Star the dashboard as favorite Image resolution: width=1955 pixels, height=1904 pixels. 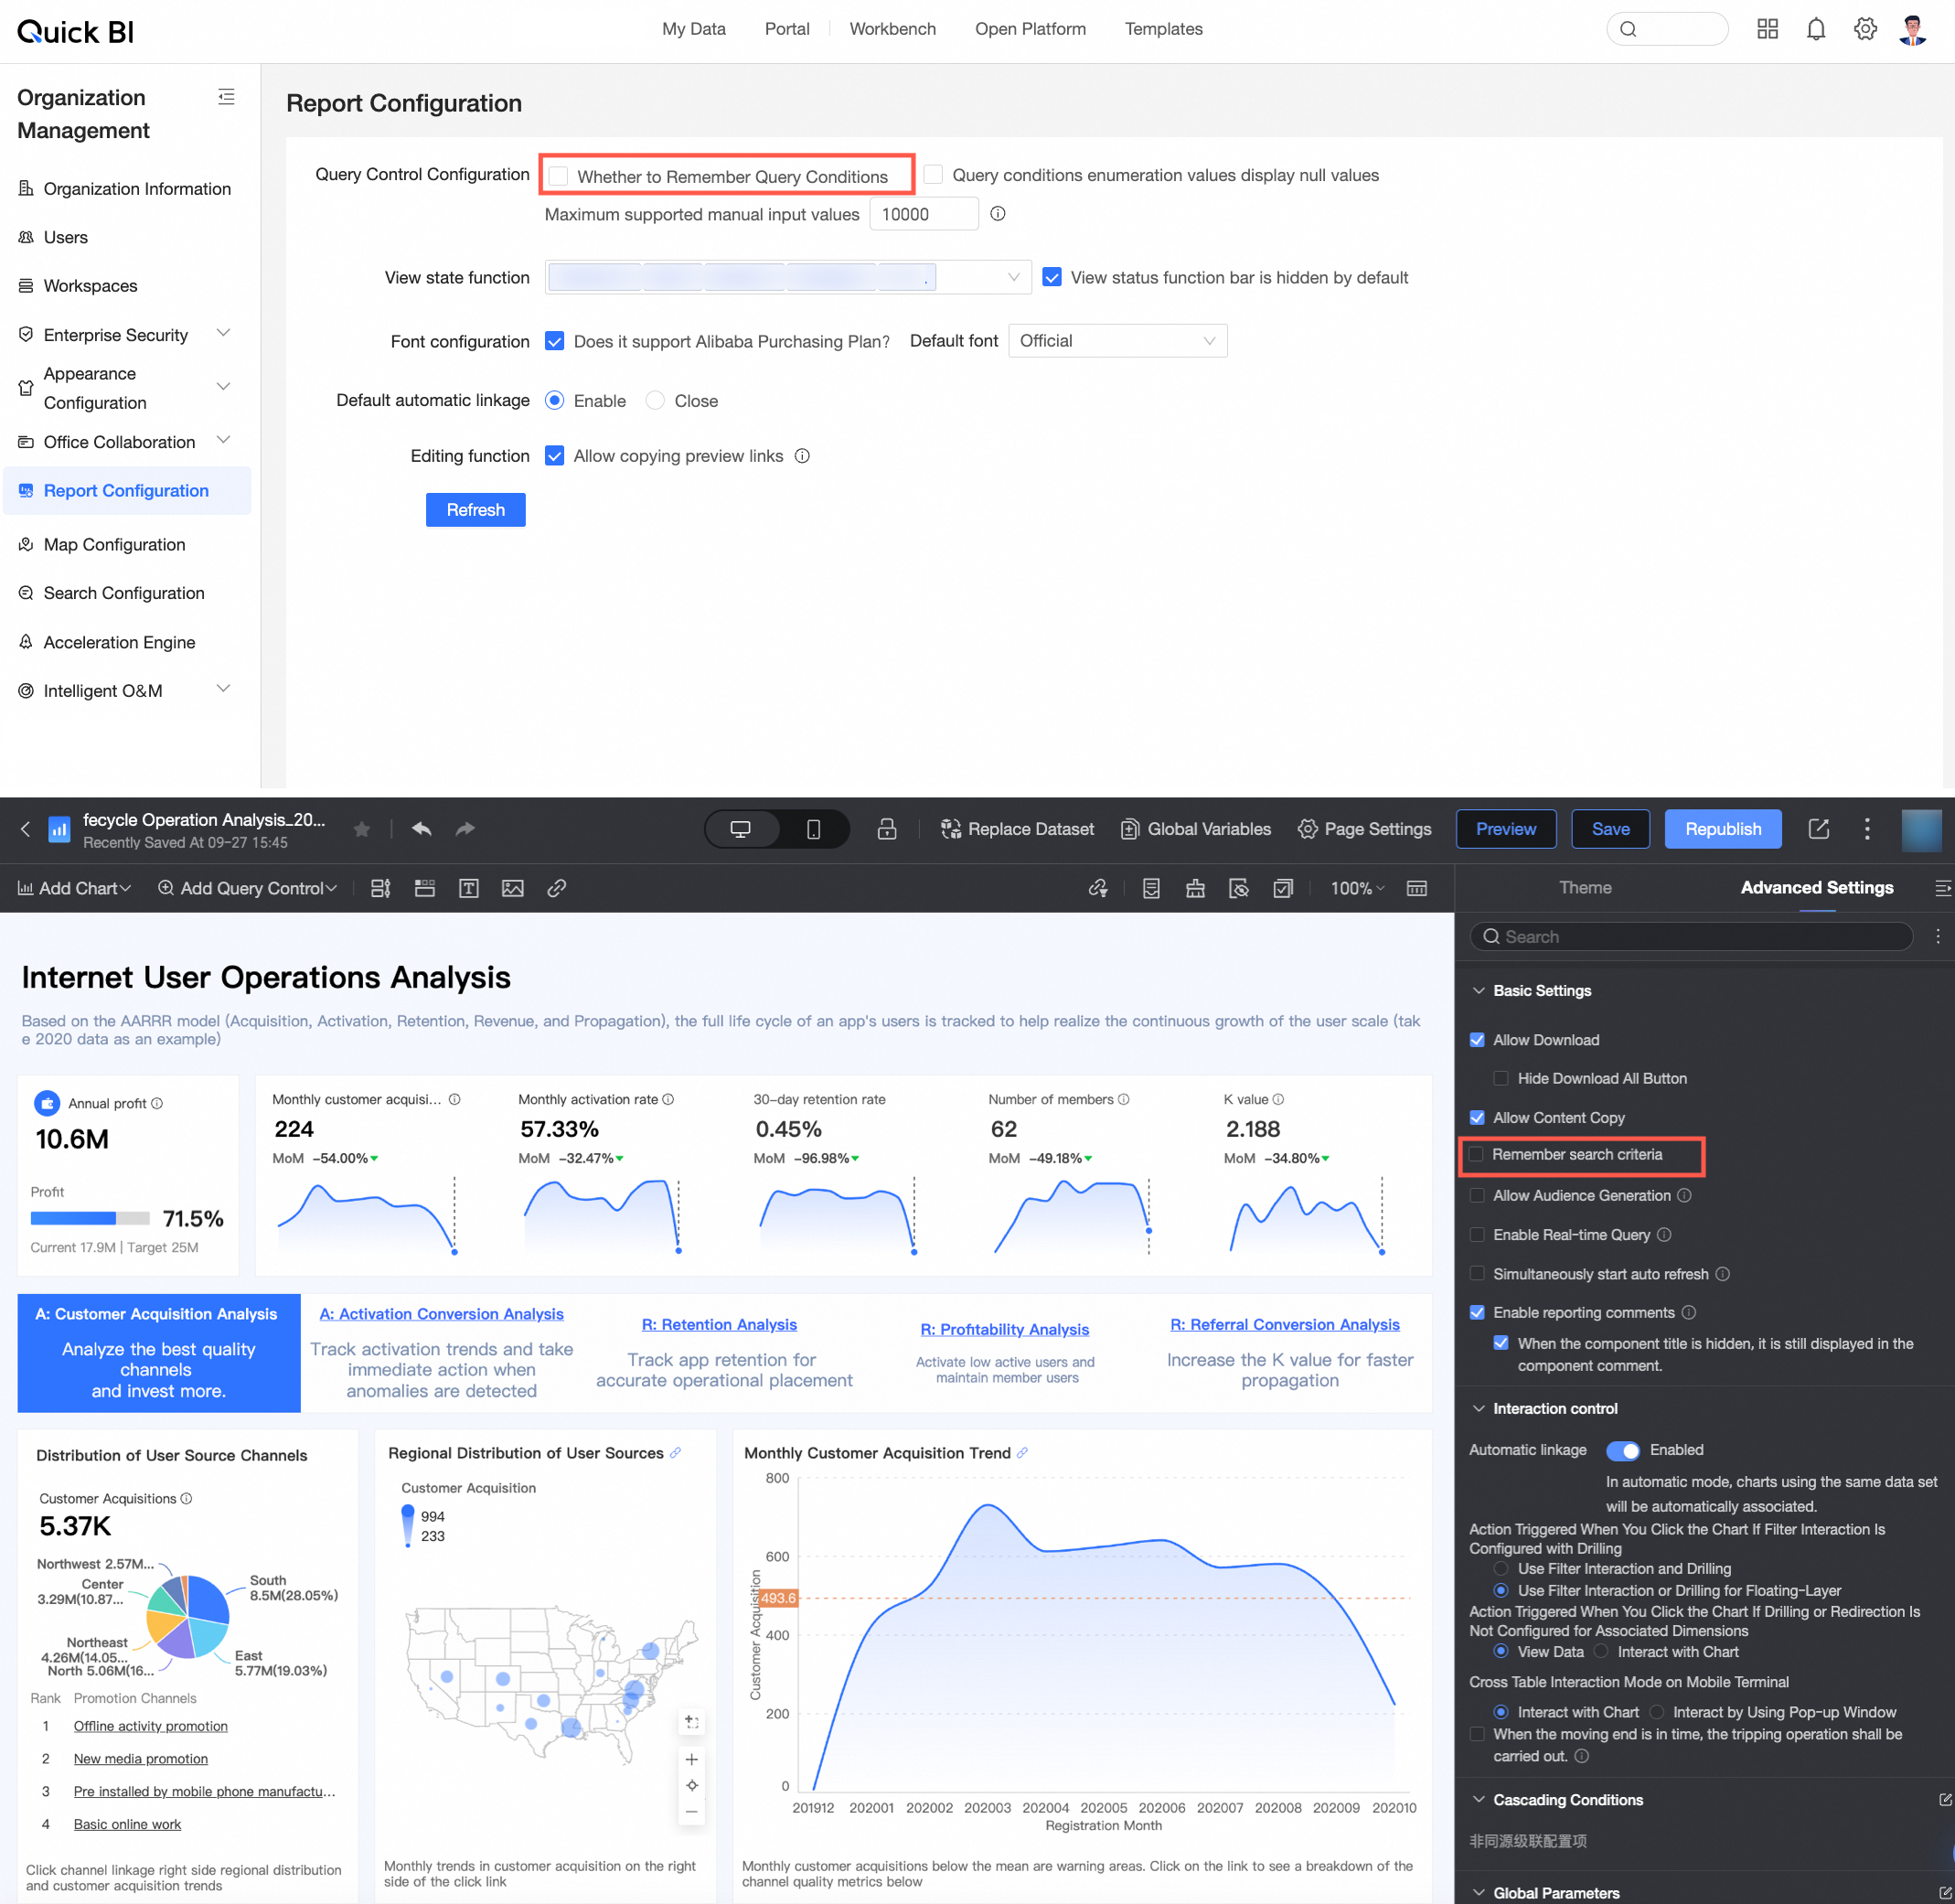point(362,829)
